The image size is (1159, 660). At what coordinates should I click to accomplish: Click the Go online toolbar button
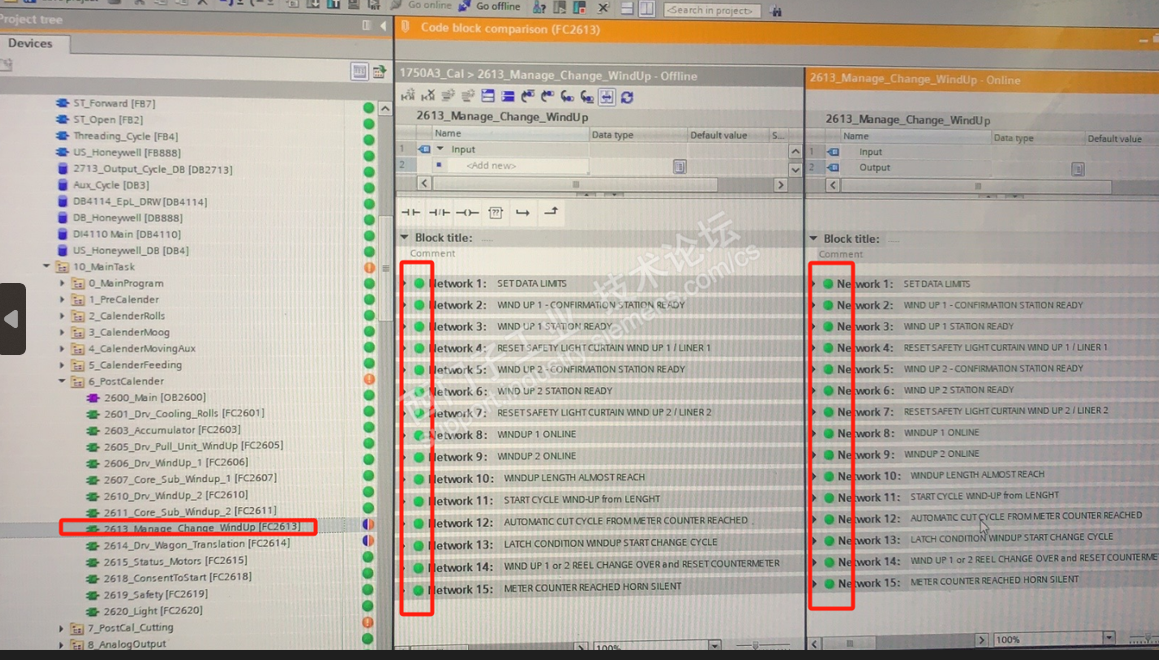point(421,6)
